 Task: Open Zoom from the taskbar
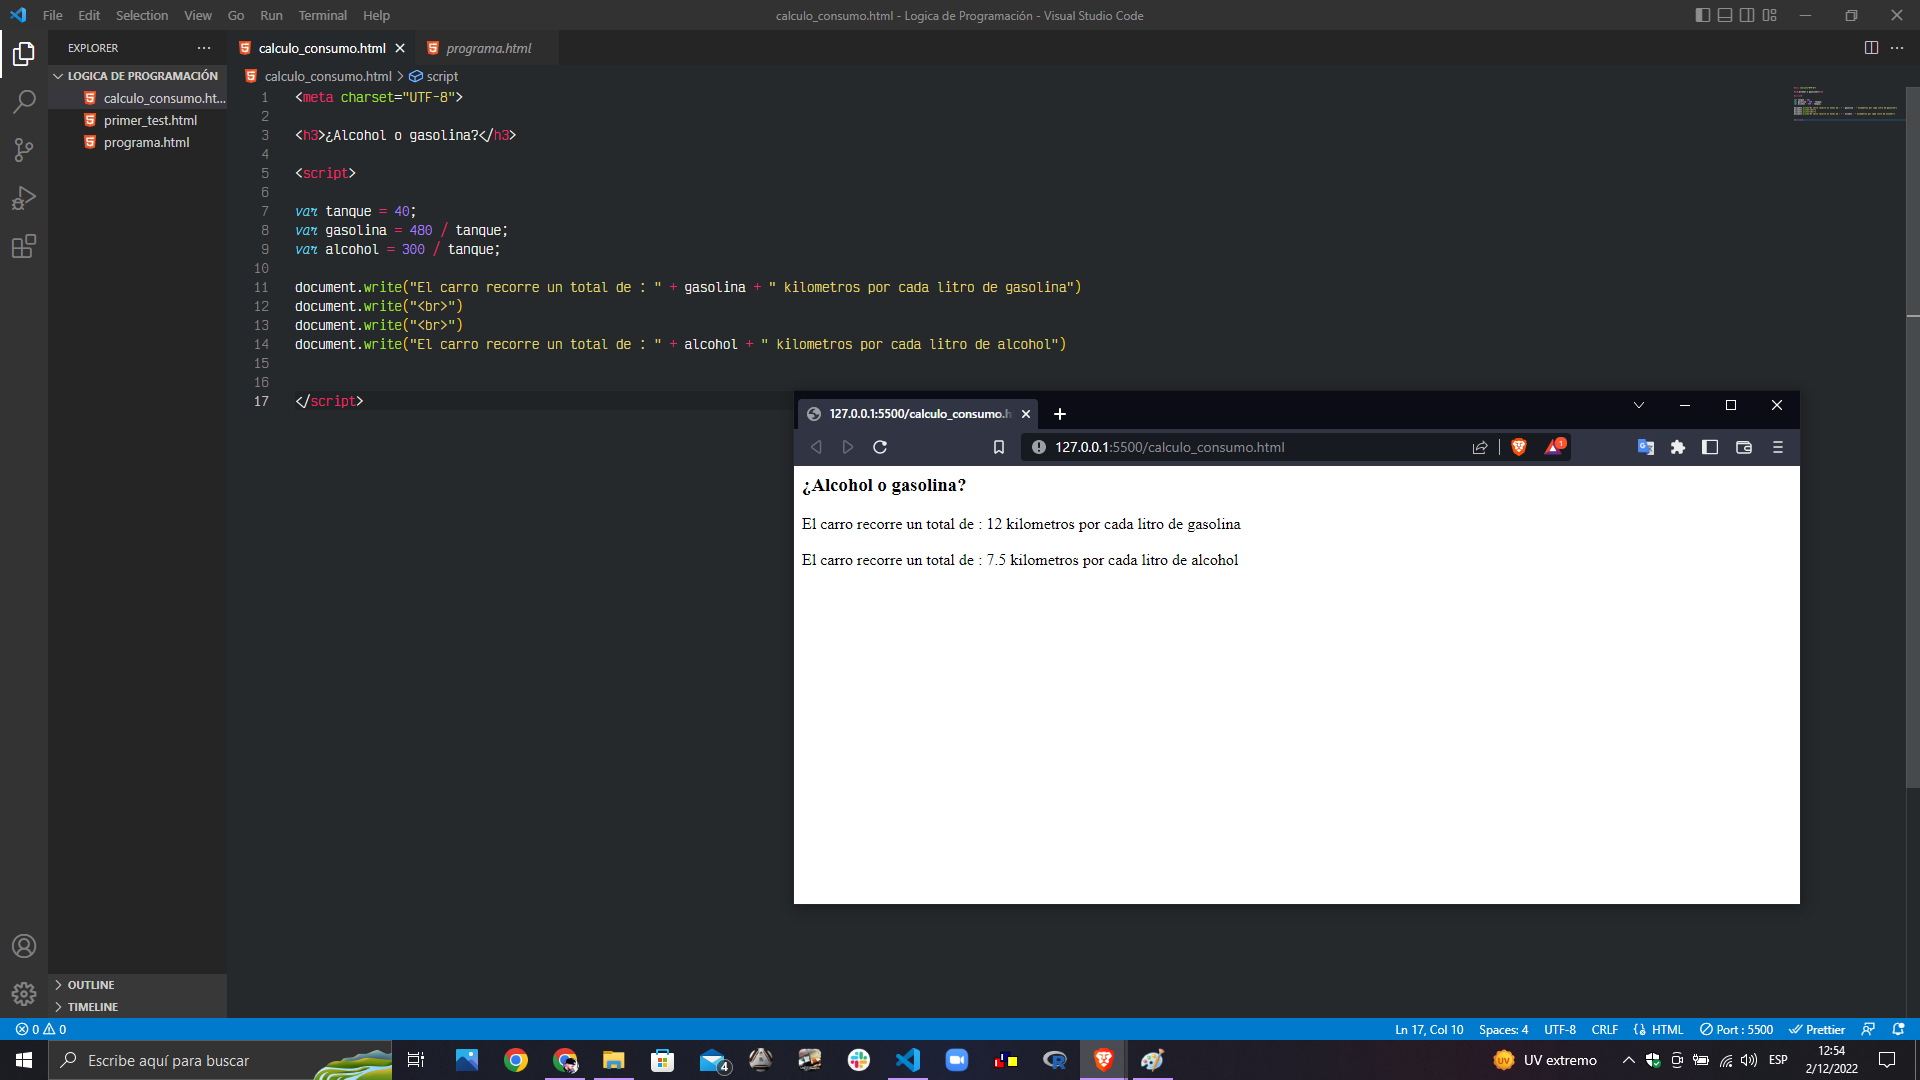point(957,1060)
